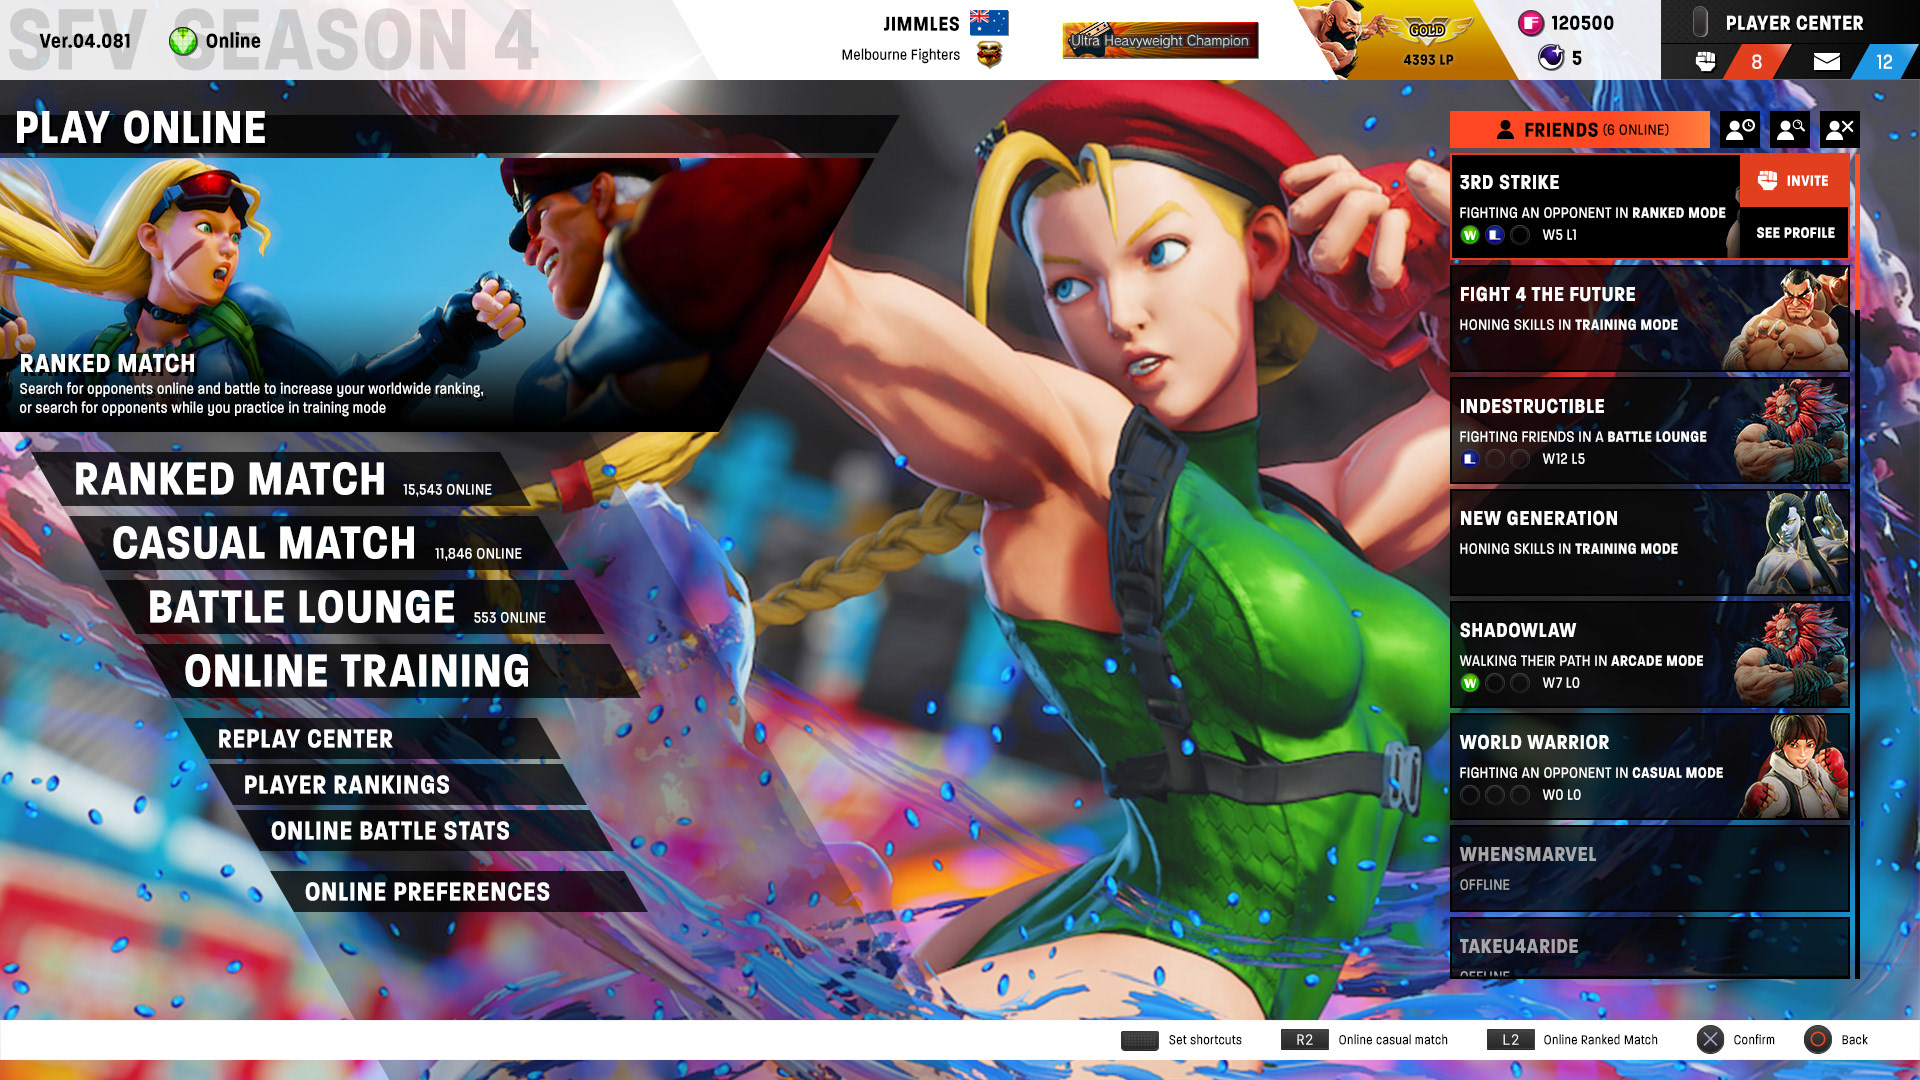
Task: Open the recent players icon
Action: (1740, 129)
